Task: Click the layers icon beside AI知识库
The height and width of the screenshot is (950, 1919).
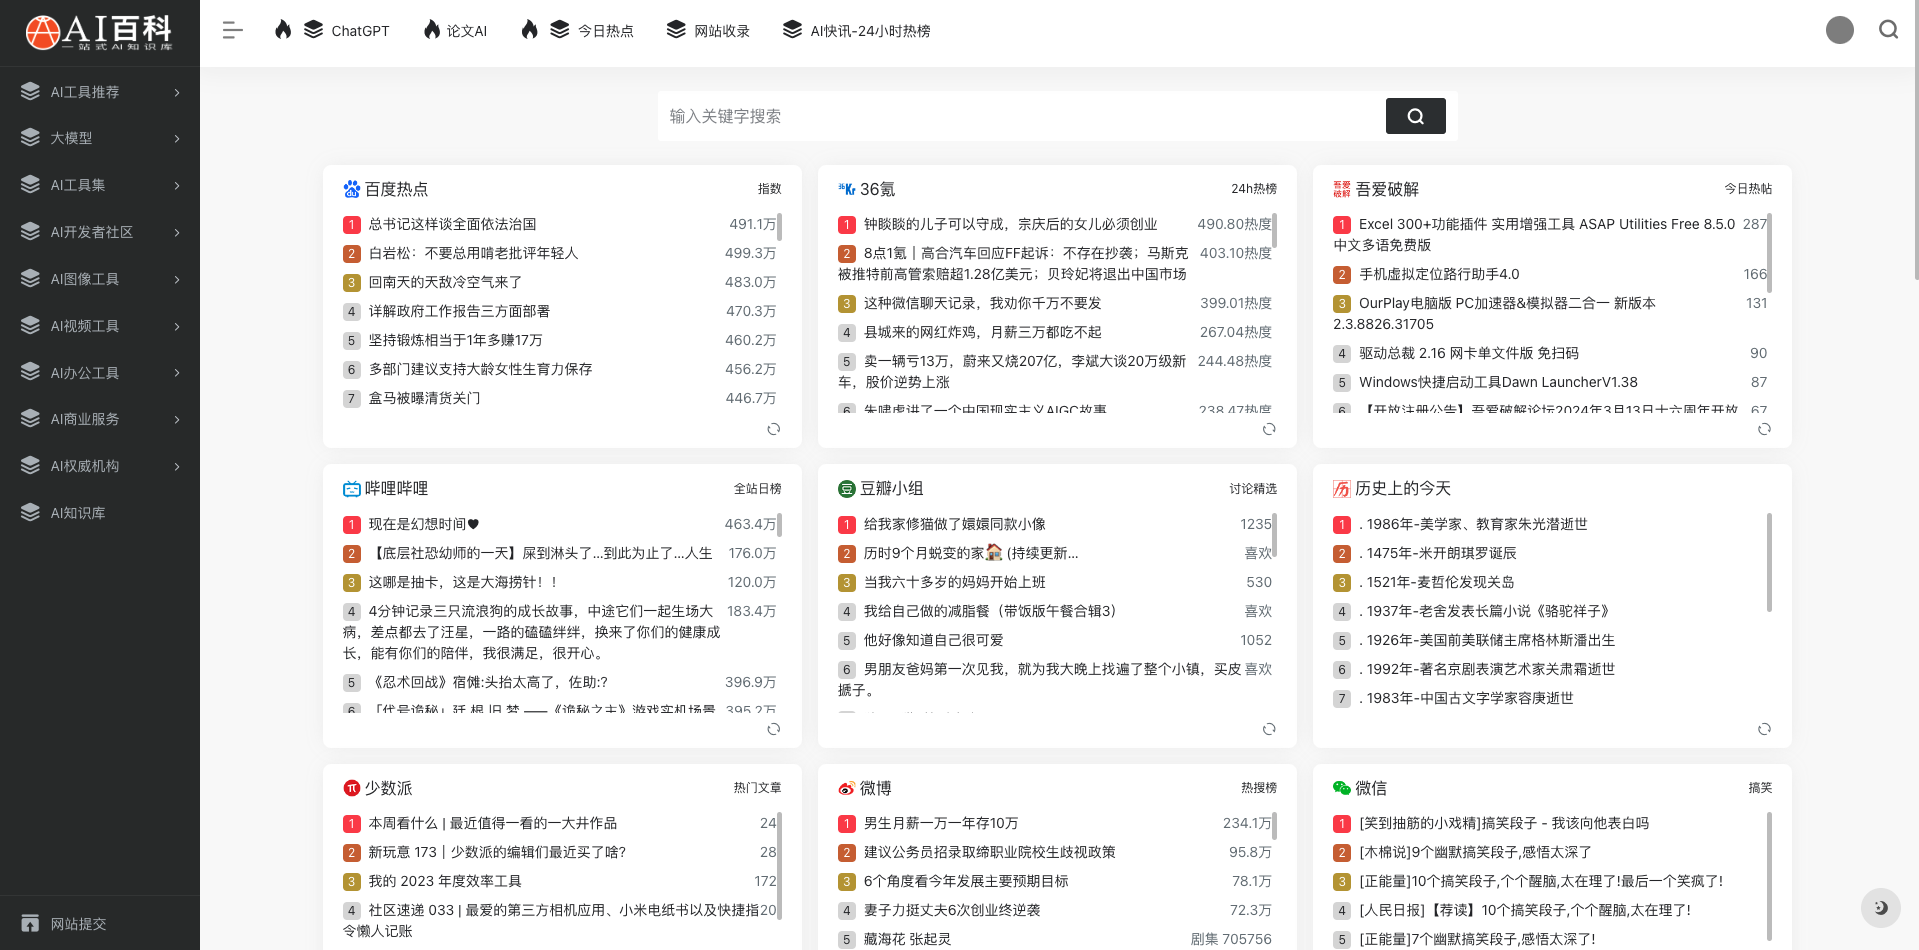Action: click(30, 512)
